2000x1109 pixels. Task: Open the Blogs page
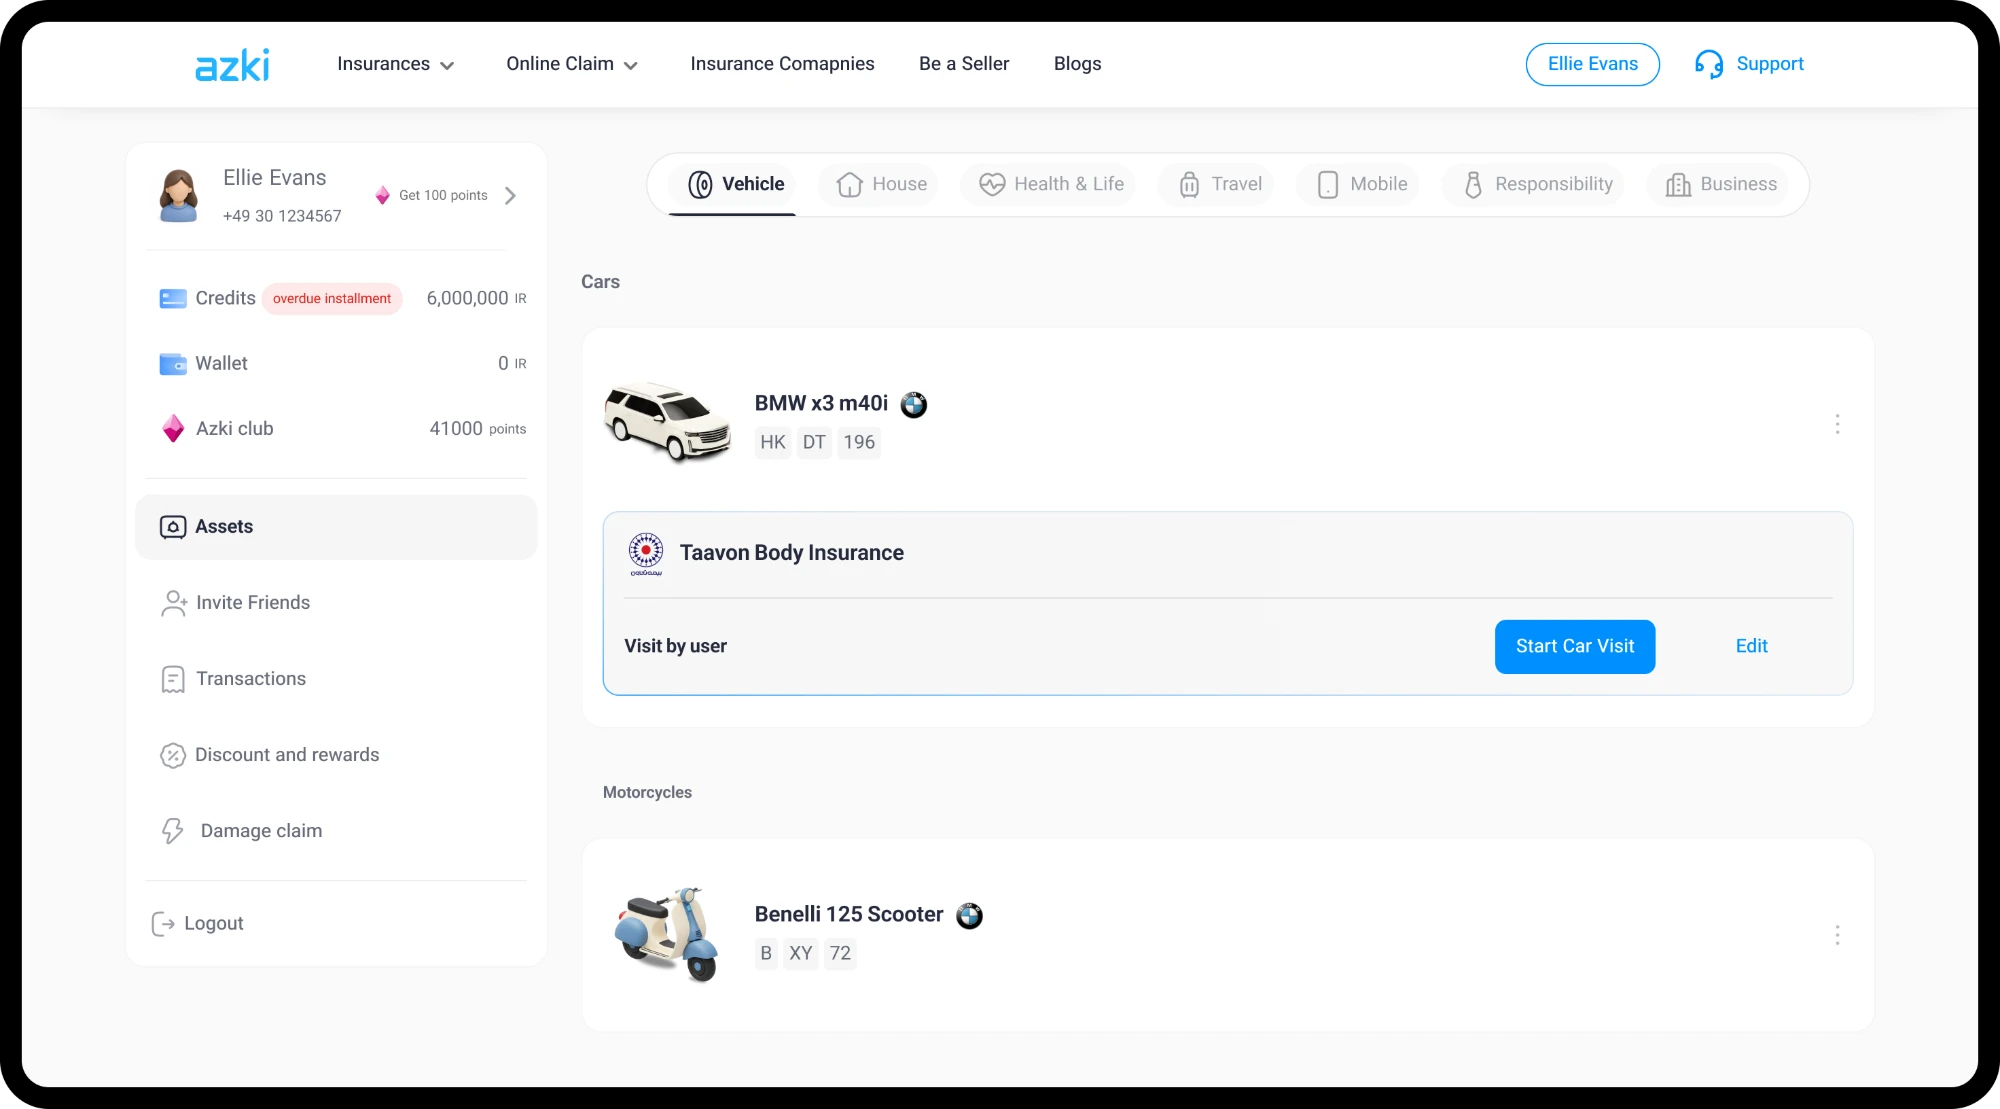(x=1077, y=64)
